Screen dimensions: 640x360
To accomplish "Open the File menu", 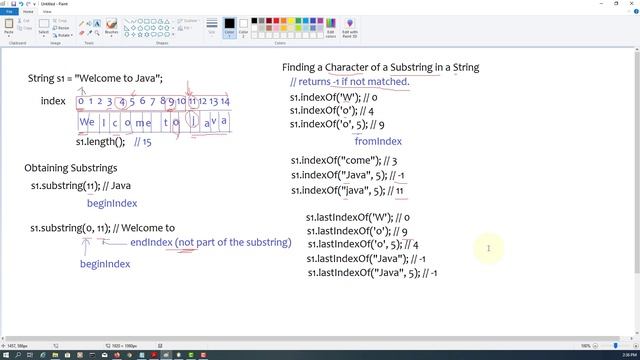I will [x=9, y=11].
